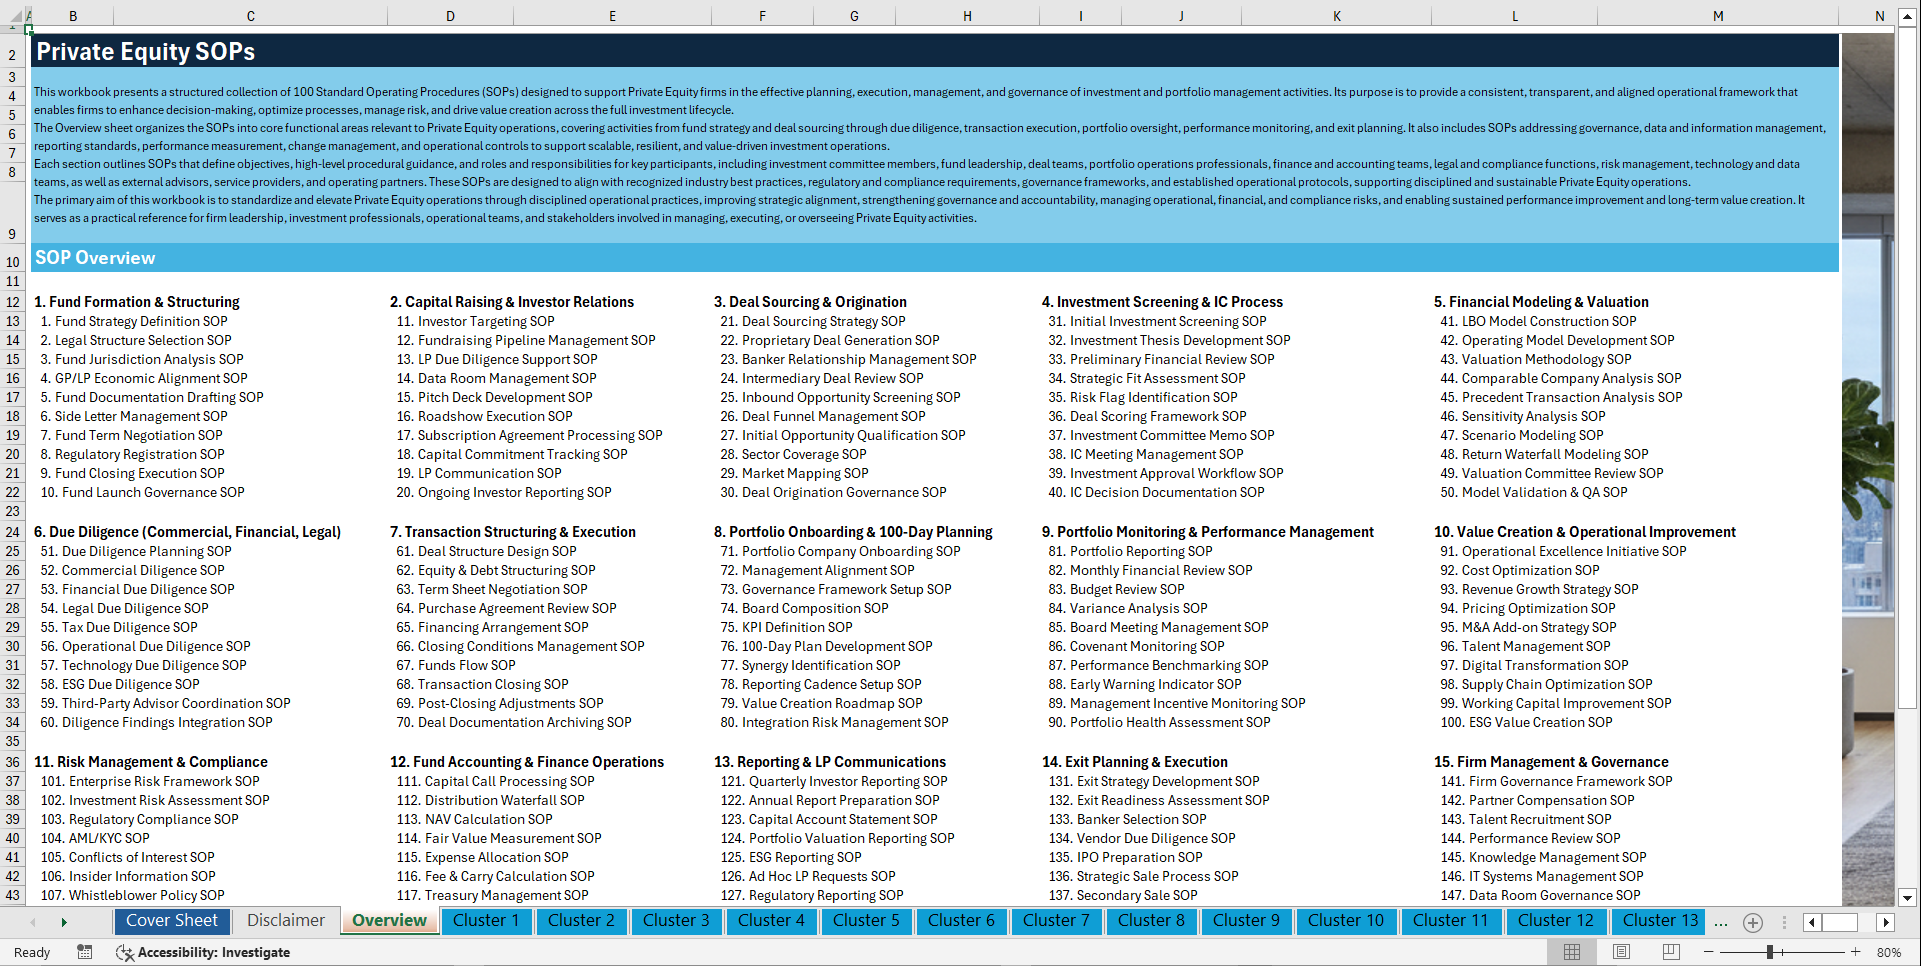The width and height of the screenshot is (1921, 966).
Task: Click the Overview sheet tab
Action: 389,921
